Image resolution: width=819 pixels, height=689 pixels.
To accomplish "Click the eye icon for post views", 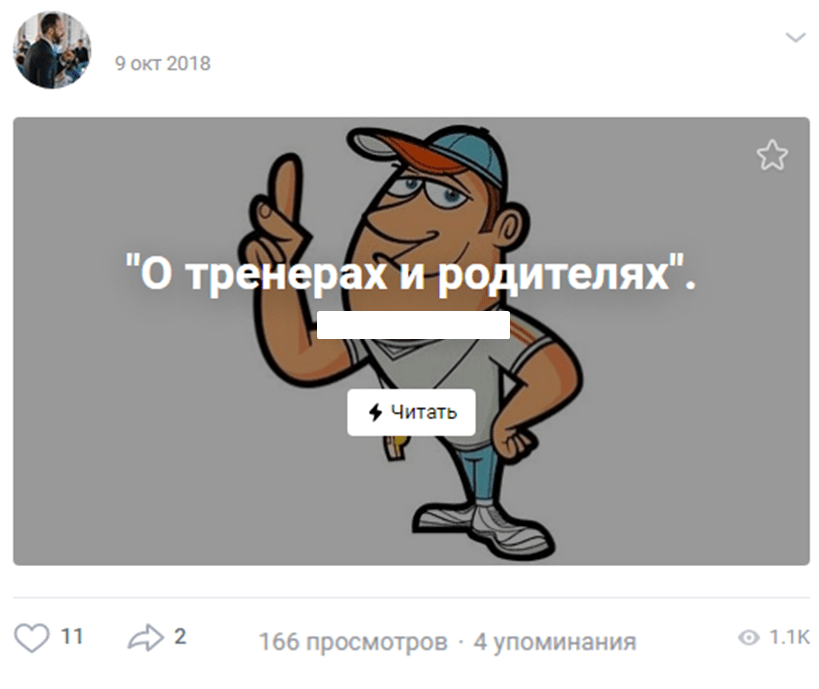I will pyautogui.click(x=748, y=638).
